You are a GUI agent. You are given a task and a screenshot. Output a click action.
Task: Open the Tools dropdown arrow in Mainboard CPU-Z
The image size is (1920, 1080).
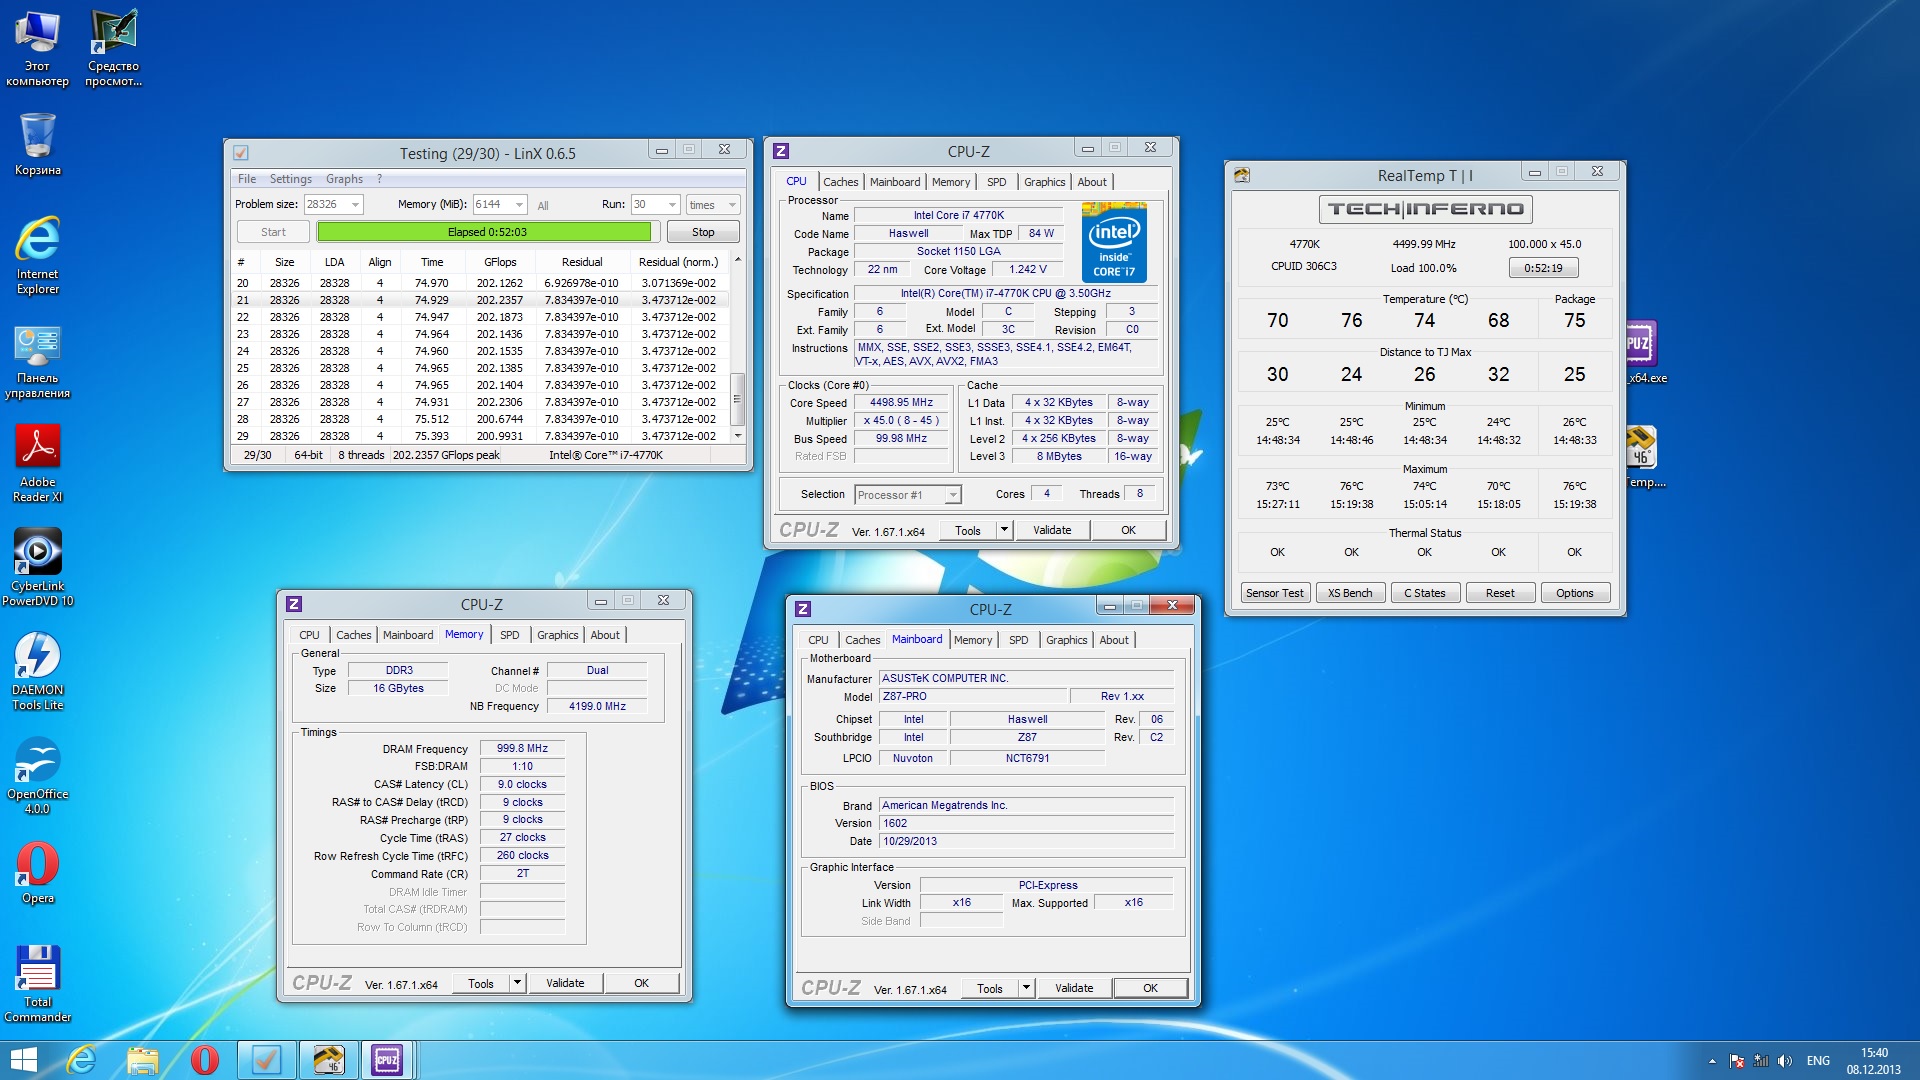(x=1026, y=988)
